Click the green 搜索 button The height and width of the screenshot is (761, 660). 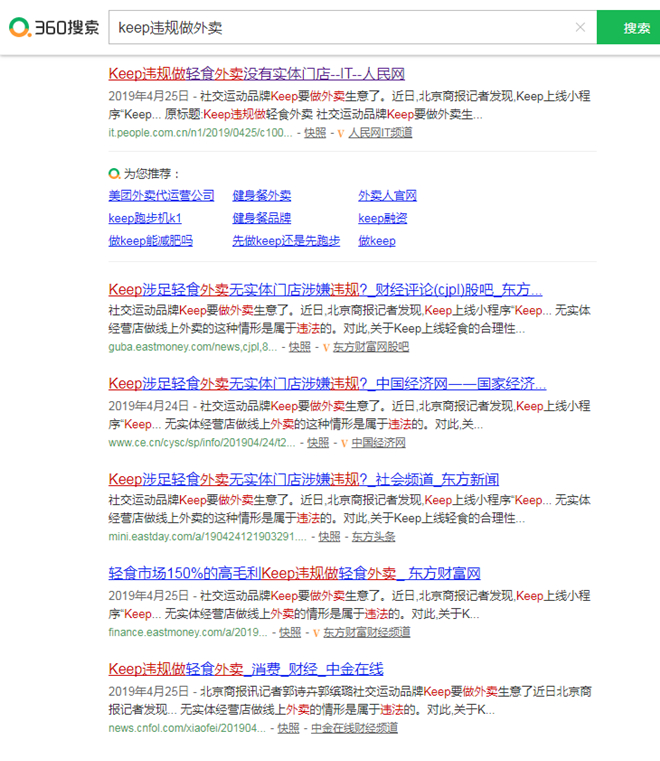pos(628,27)
